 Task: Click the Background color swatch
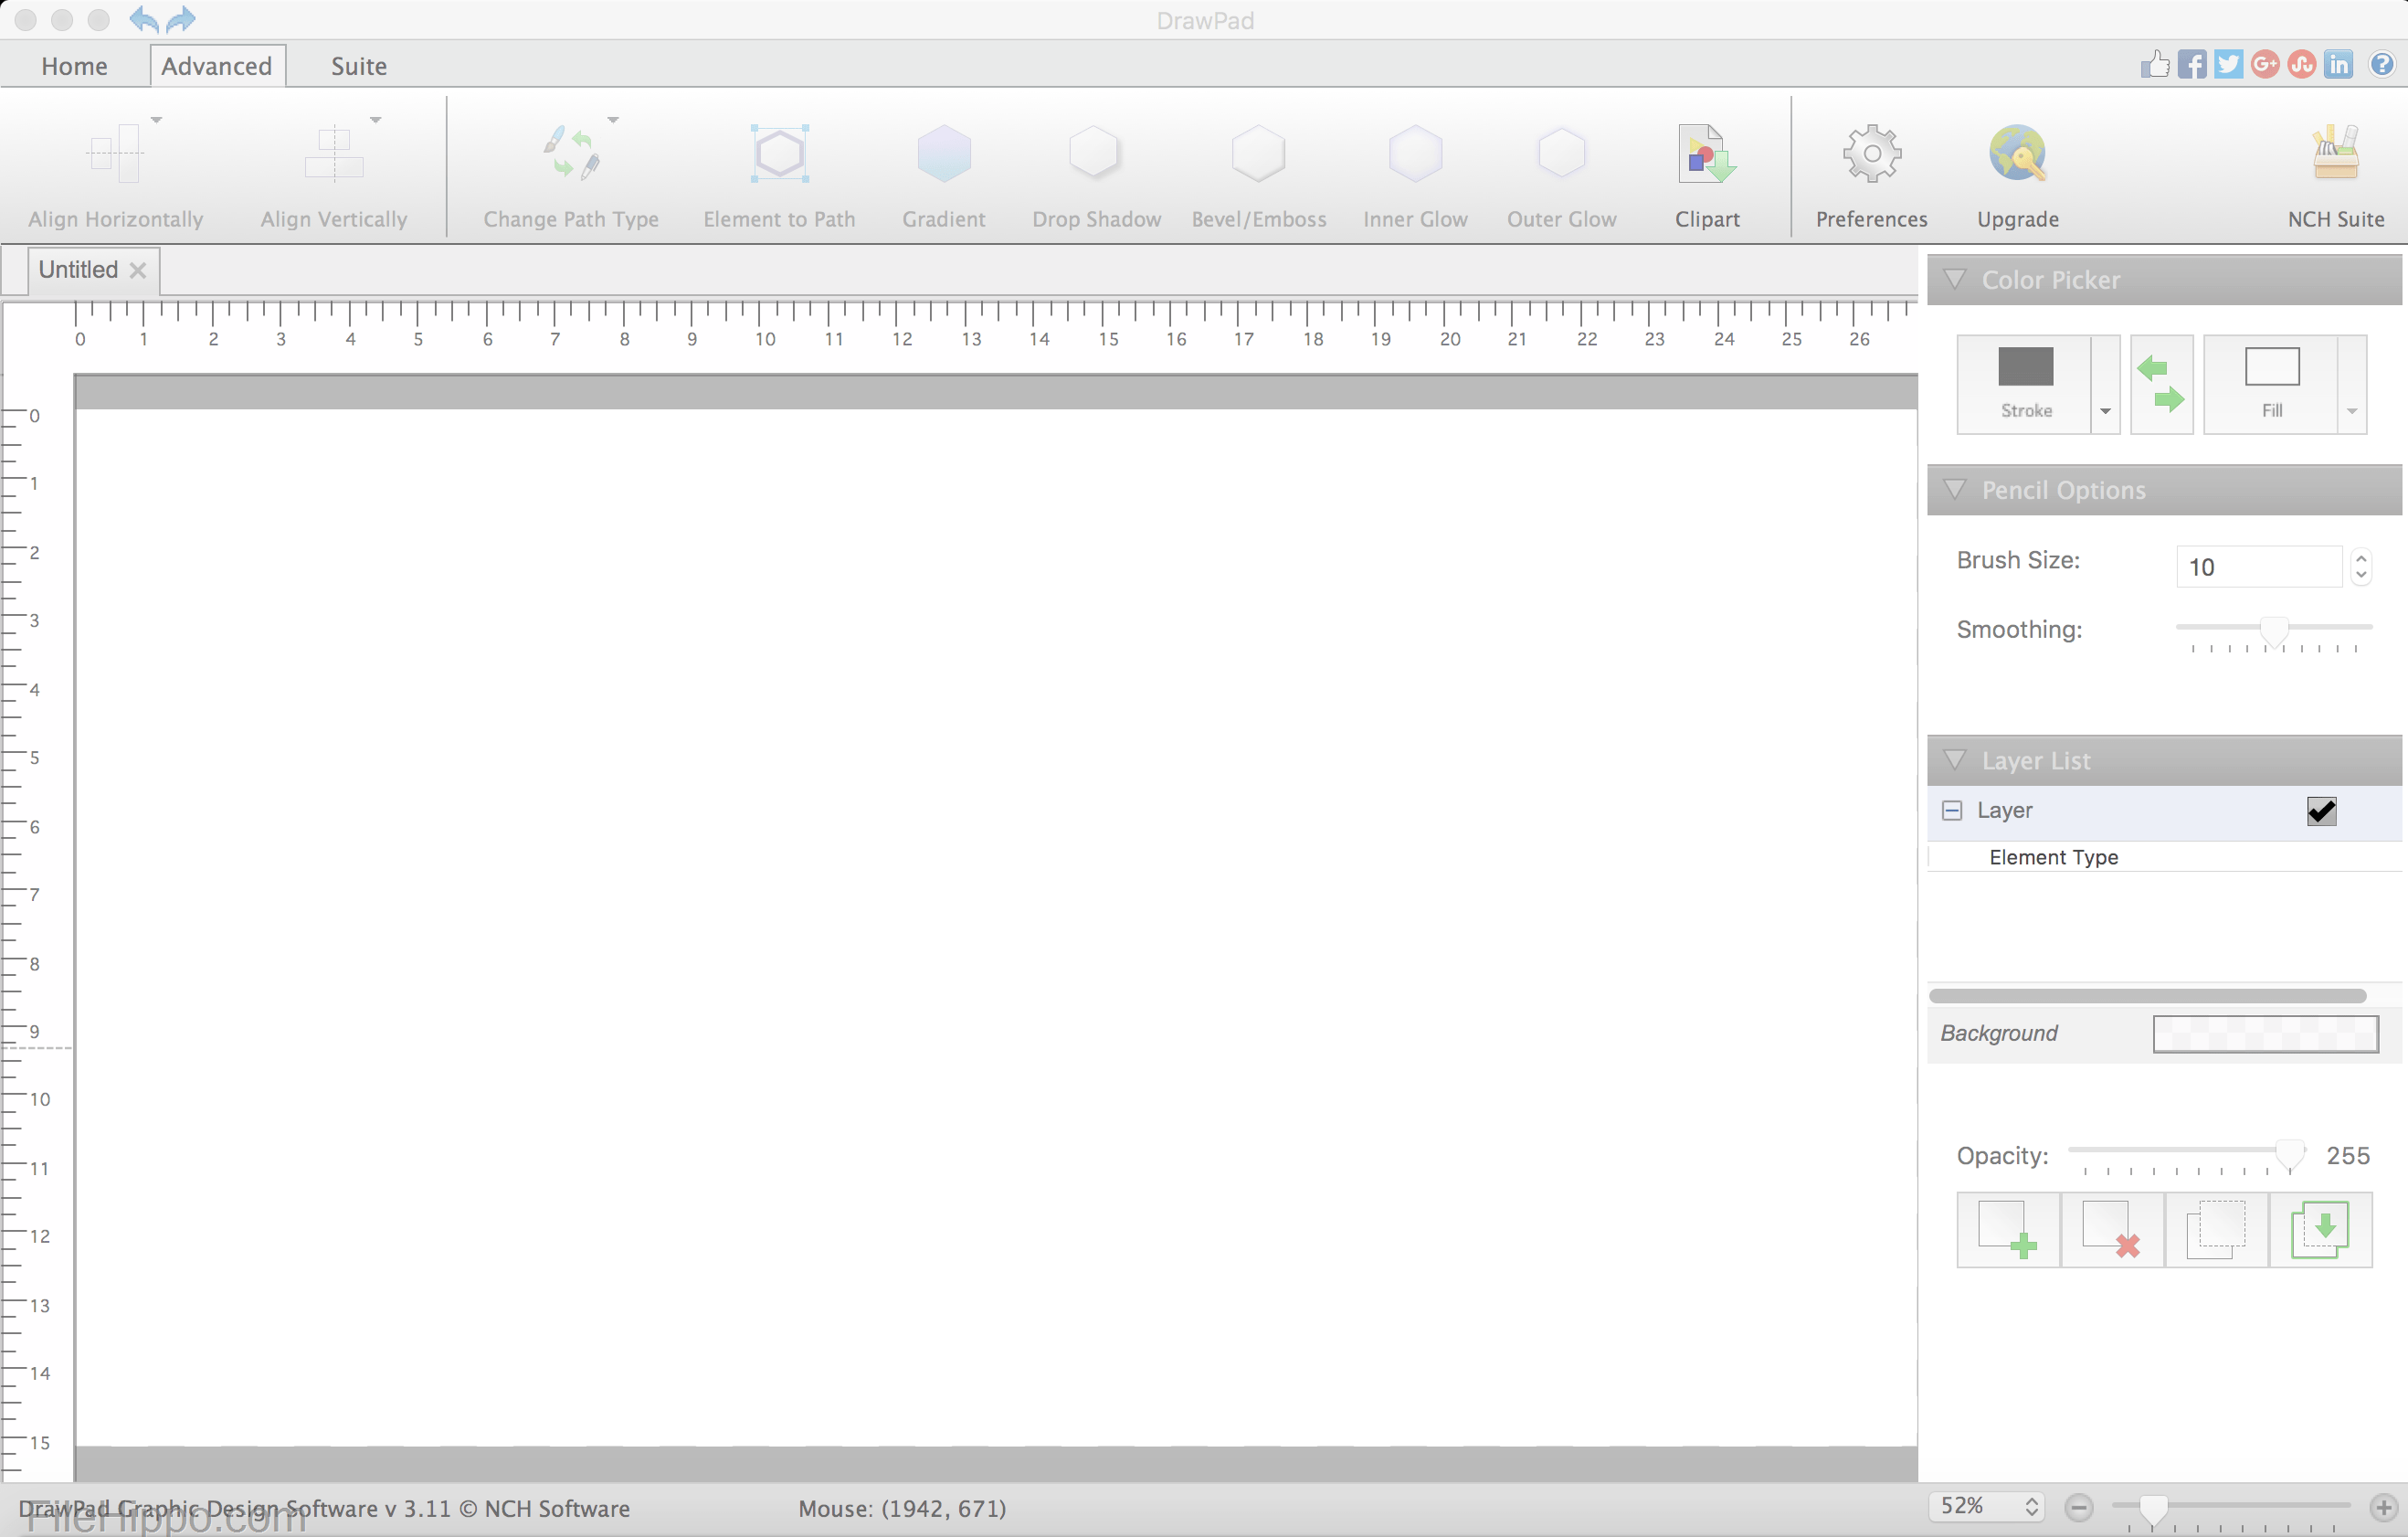2265,1033
